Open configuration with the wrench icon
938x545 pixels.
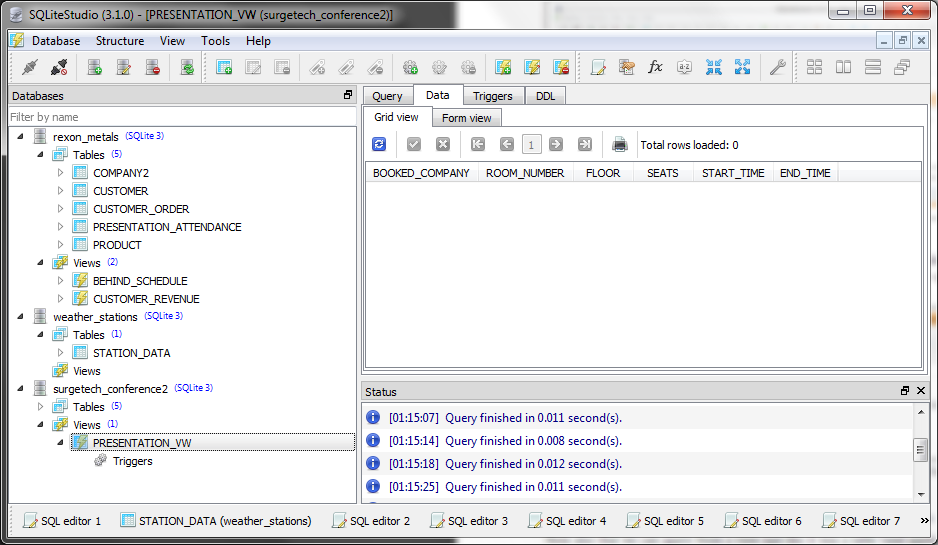tap(777, 67)
